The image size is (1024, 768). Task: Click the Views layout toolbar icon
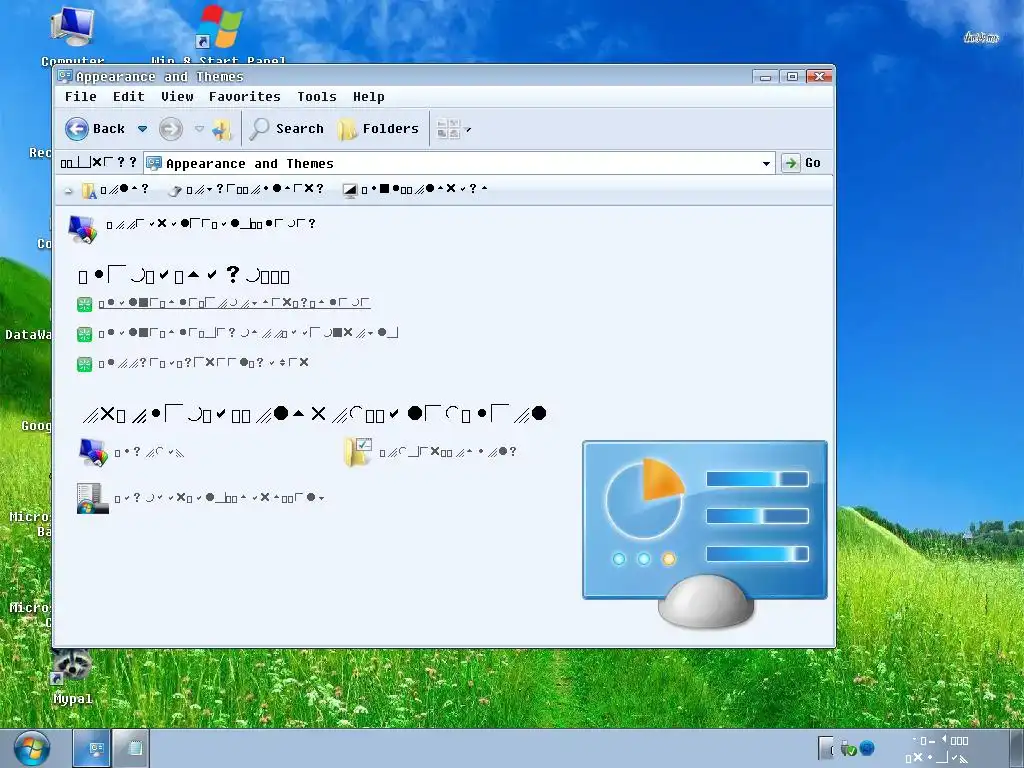click(449, 129)
